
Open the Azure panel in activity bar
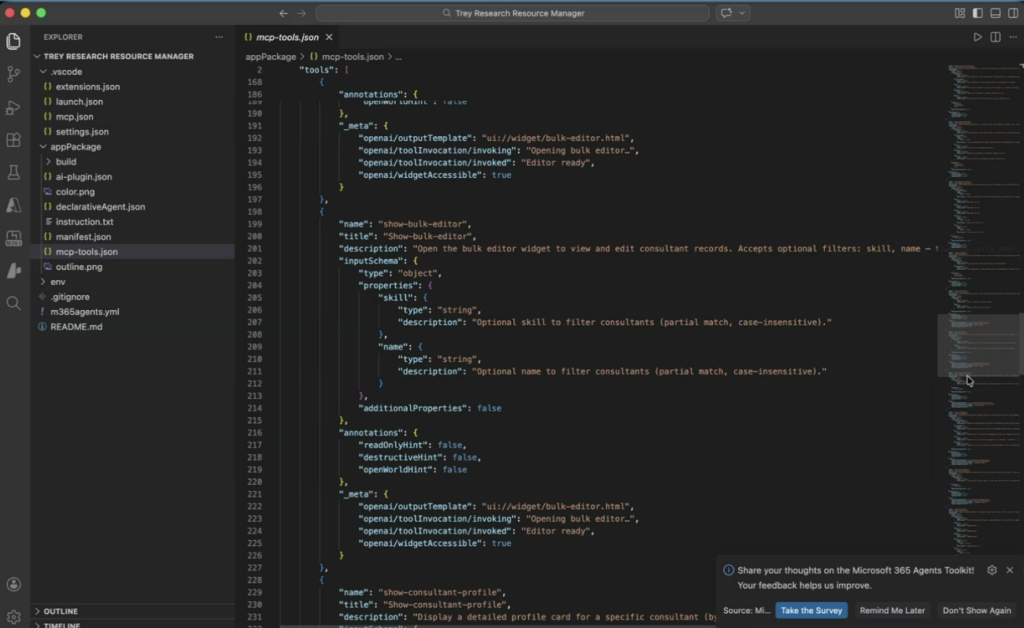click(x=14, y=205)
